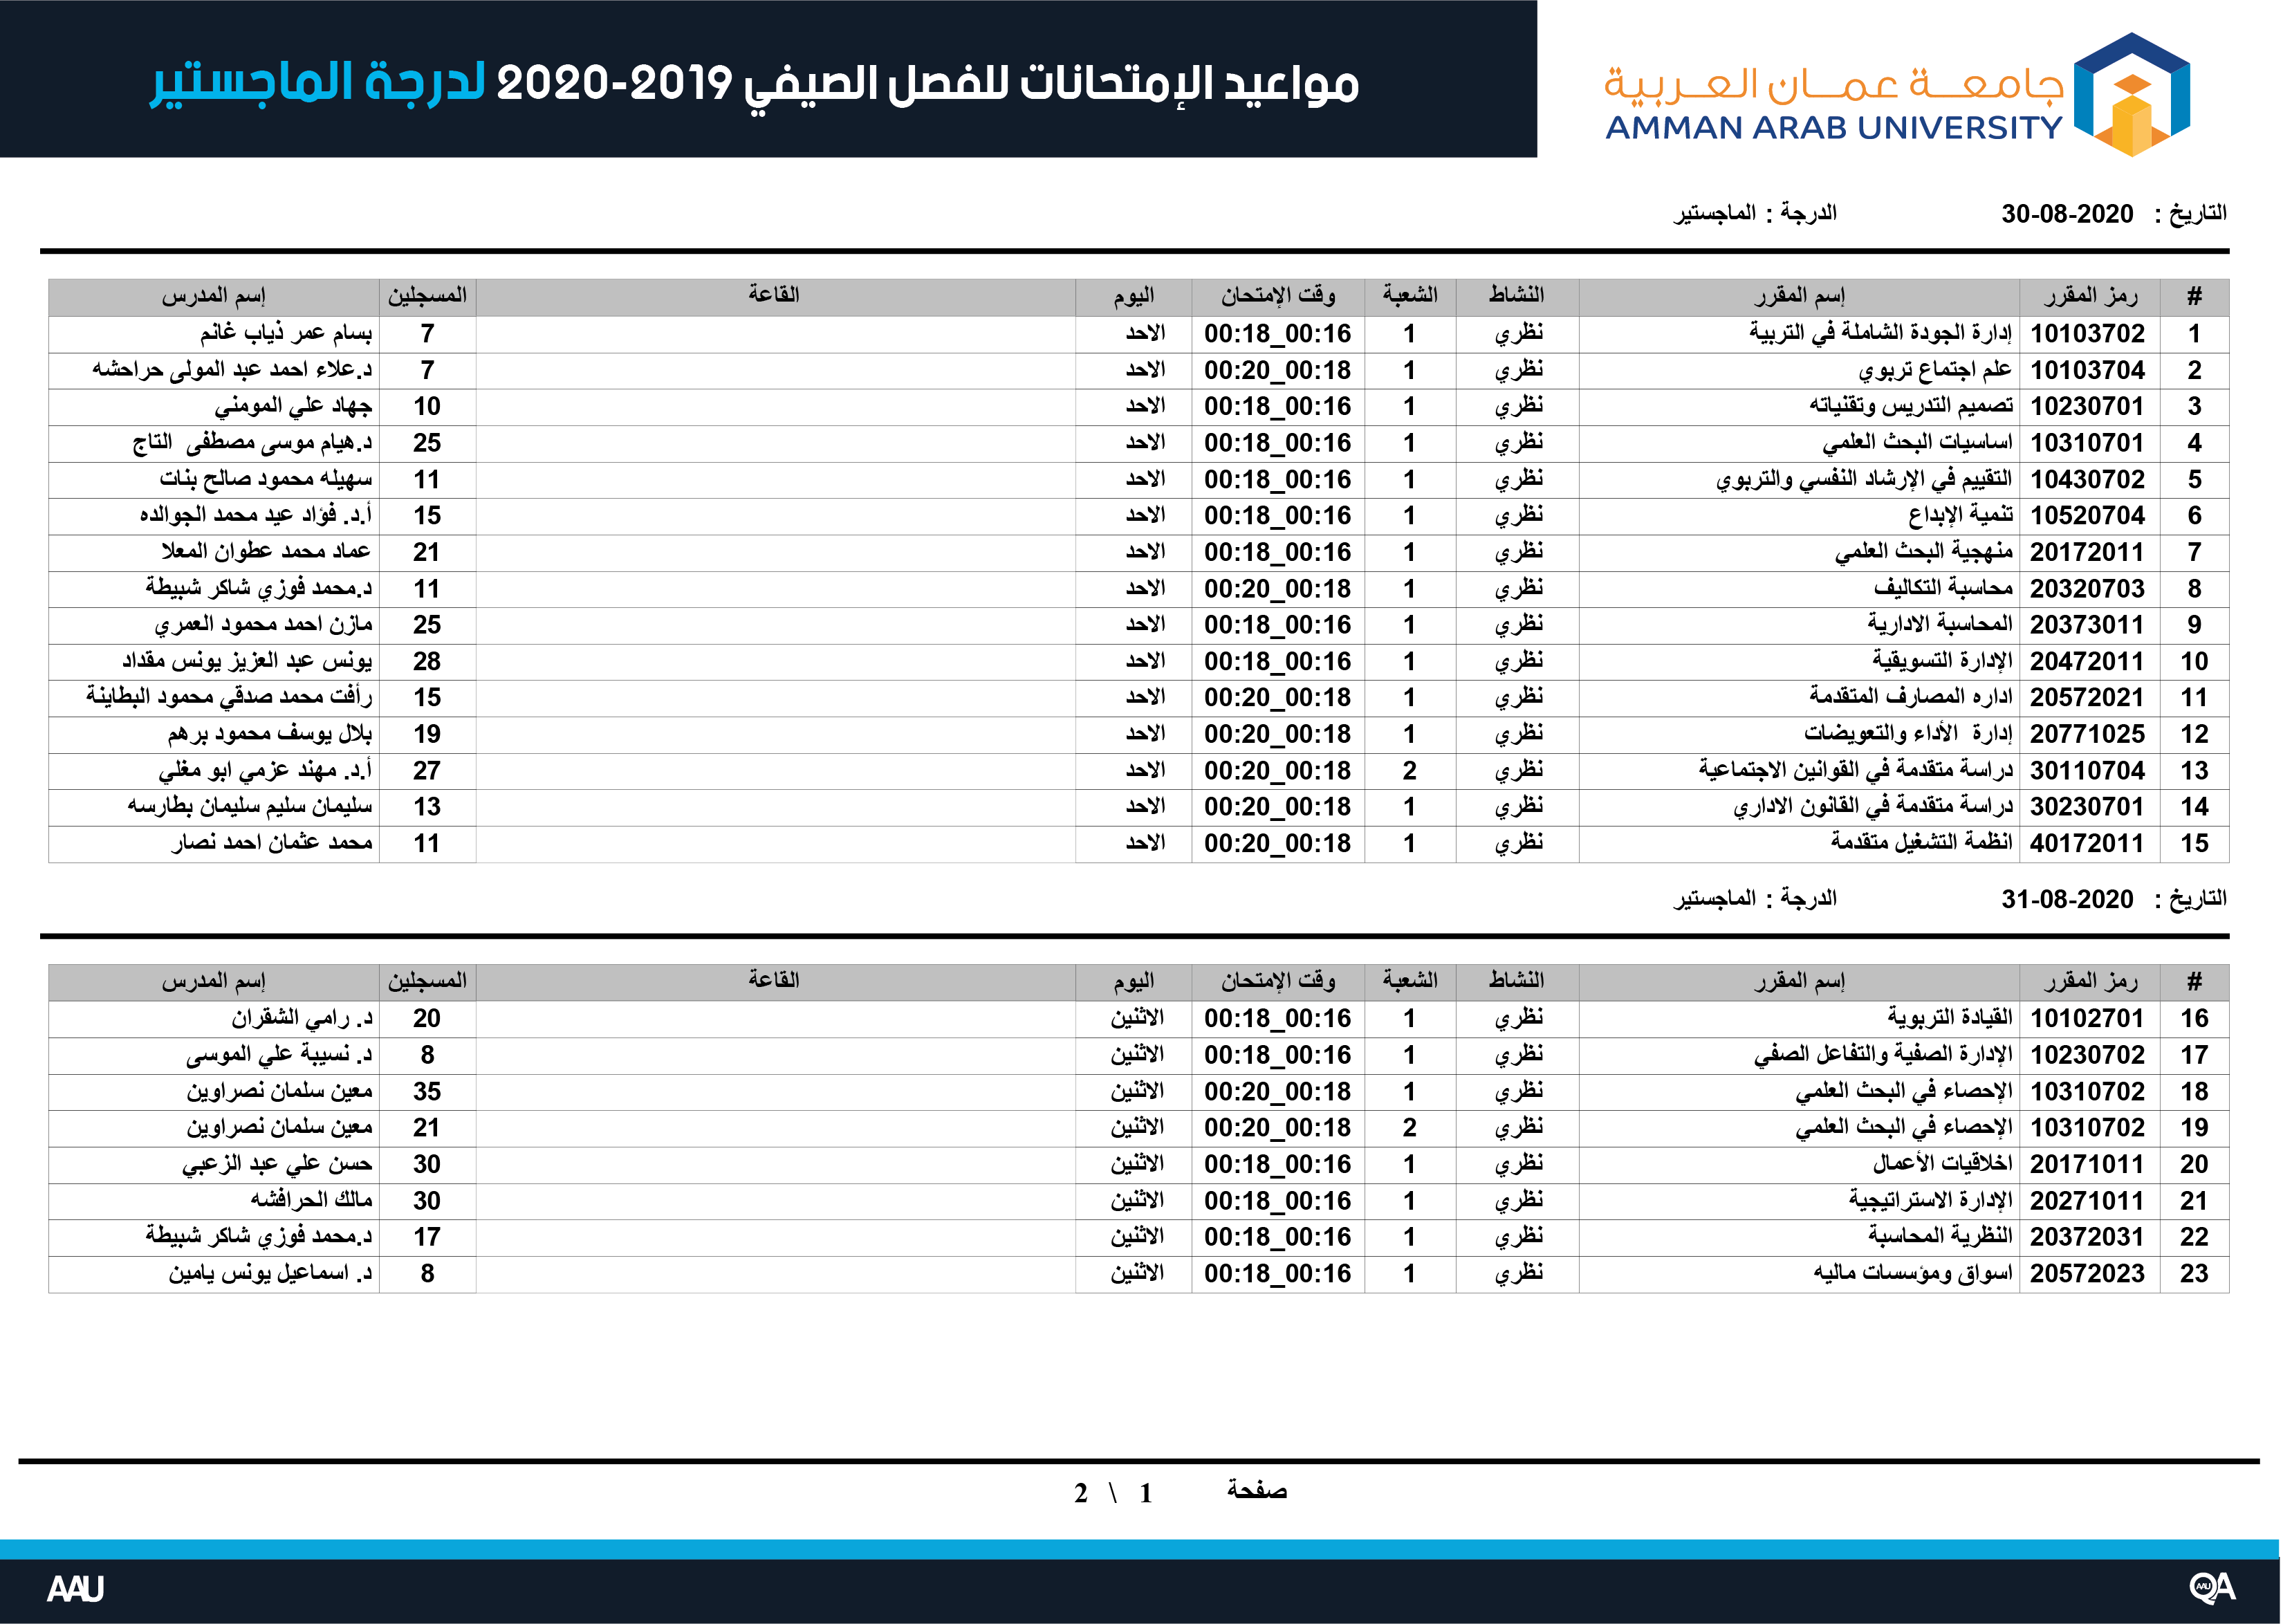The height and width of the screenshot is (1624, 2283).
Task: Click instructor name 'يونس عبد العزيز يونس مقداد'
Action: pyautogui.click(x=247, y=661)
